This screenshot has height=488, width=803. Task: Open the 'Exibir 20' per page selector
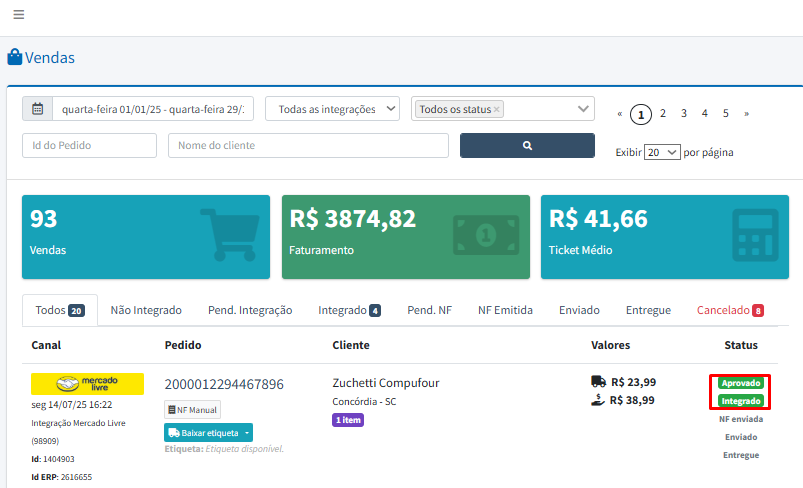[x=662, y=153]
